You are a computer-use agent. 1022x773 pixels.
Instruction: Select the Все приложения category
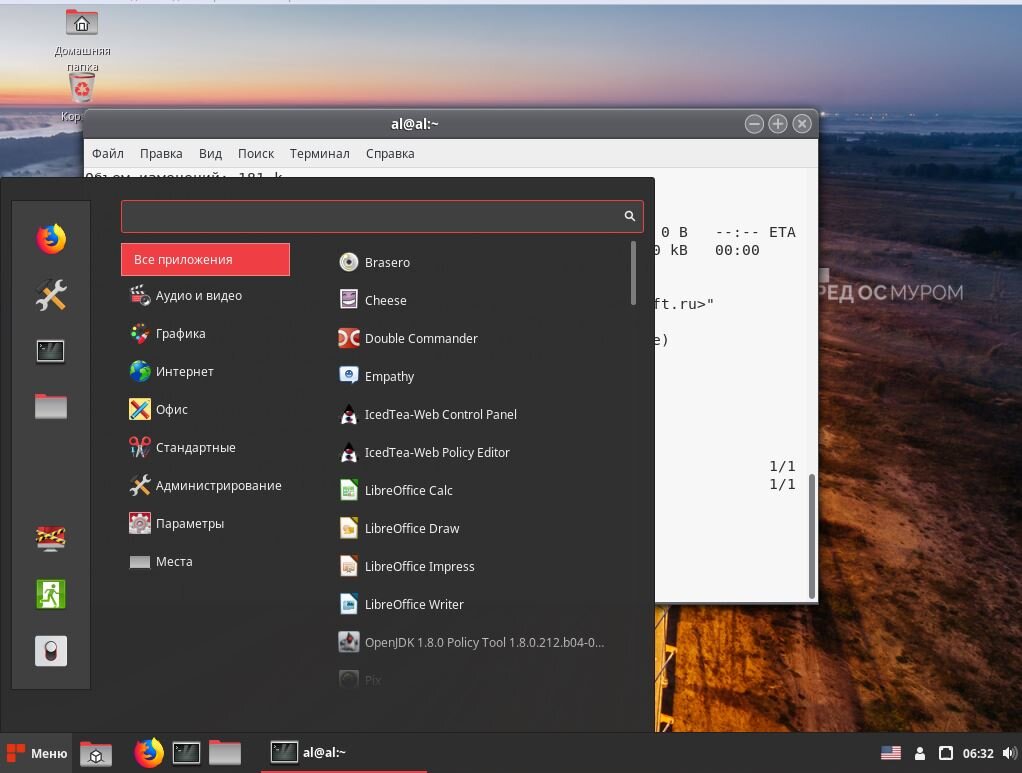pyautogui.click(x=205, y=259)
